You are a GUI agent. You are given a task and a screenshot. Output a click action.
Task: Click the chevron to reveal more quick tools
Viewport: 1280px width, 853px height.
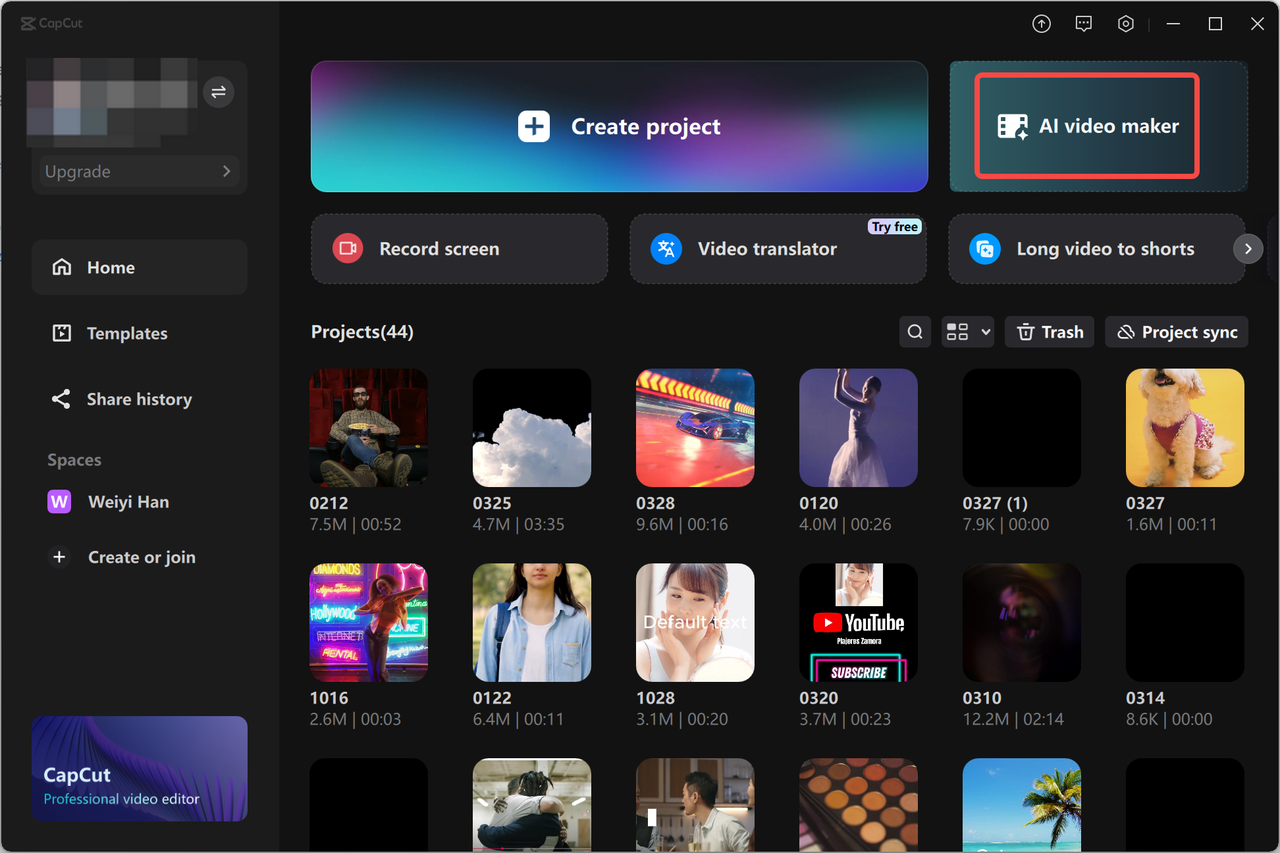tap(1247, 248)
